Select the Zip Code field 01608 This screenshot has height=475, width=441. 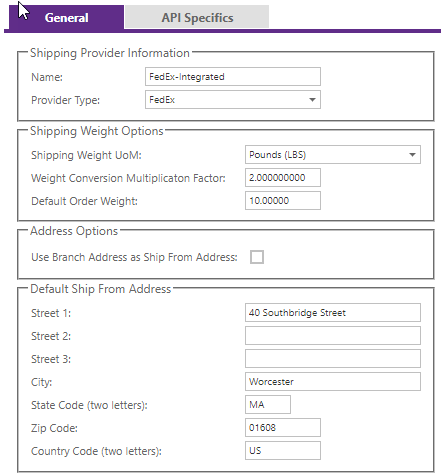tap(283, 428)
